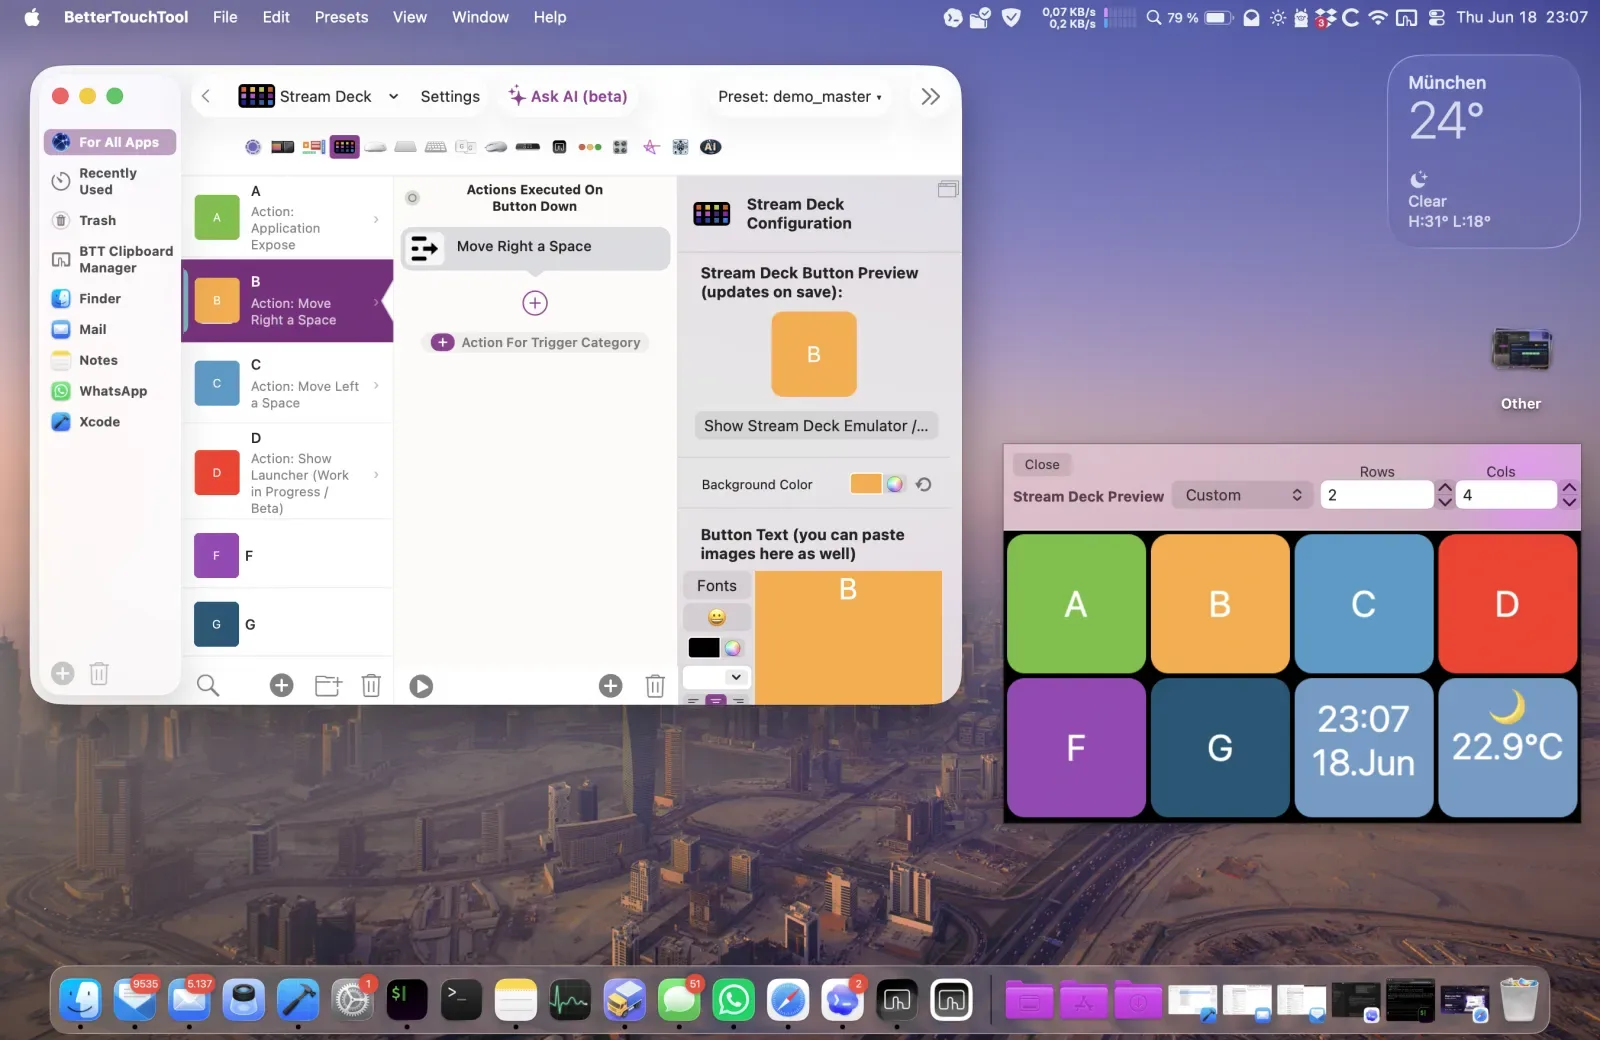This screenshot has height=1040, width=1600.
Task: Select the Key Sequences trigger icon
Action: pyautogui.click(x=466, y=147)
